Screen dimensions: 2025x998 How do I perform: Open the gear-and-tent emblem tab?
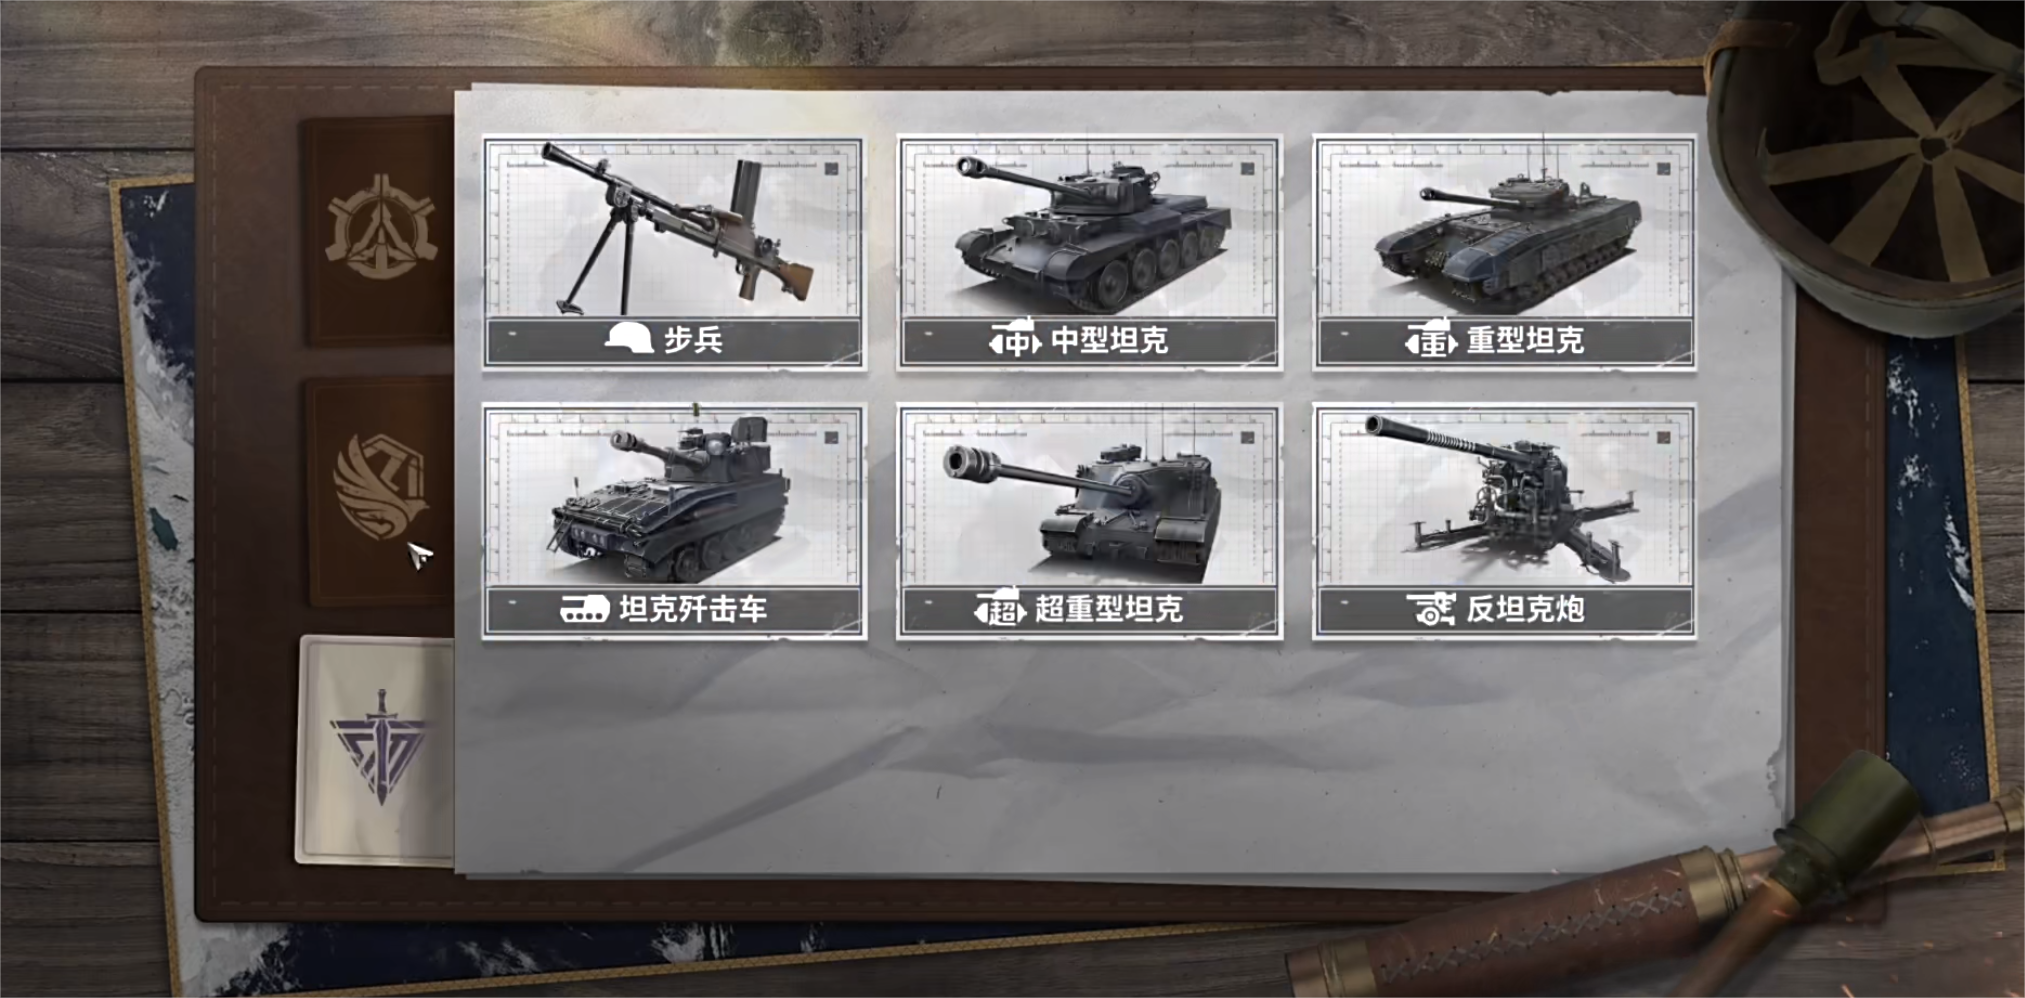pyautogui.click(x=379, y=232)
